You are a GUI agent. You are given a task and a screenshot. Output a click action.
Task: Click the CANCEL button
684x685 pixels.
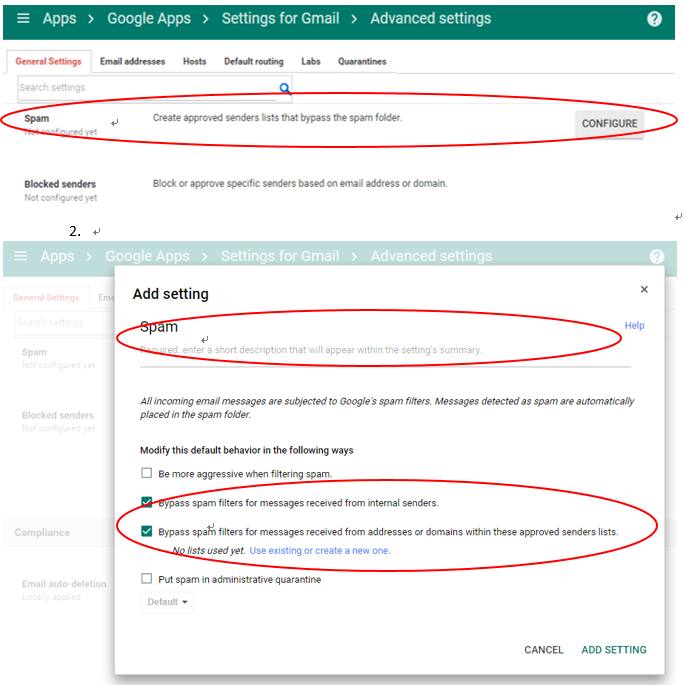[544, 650]
